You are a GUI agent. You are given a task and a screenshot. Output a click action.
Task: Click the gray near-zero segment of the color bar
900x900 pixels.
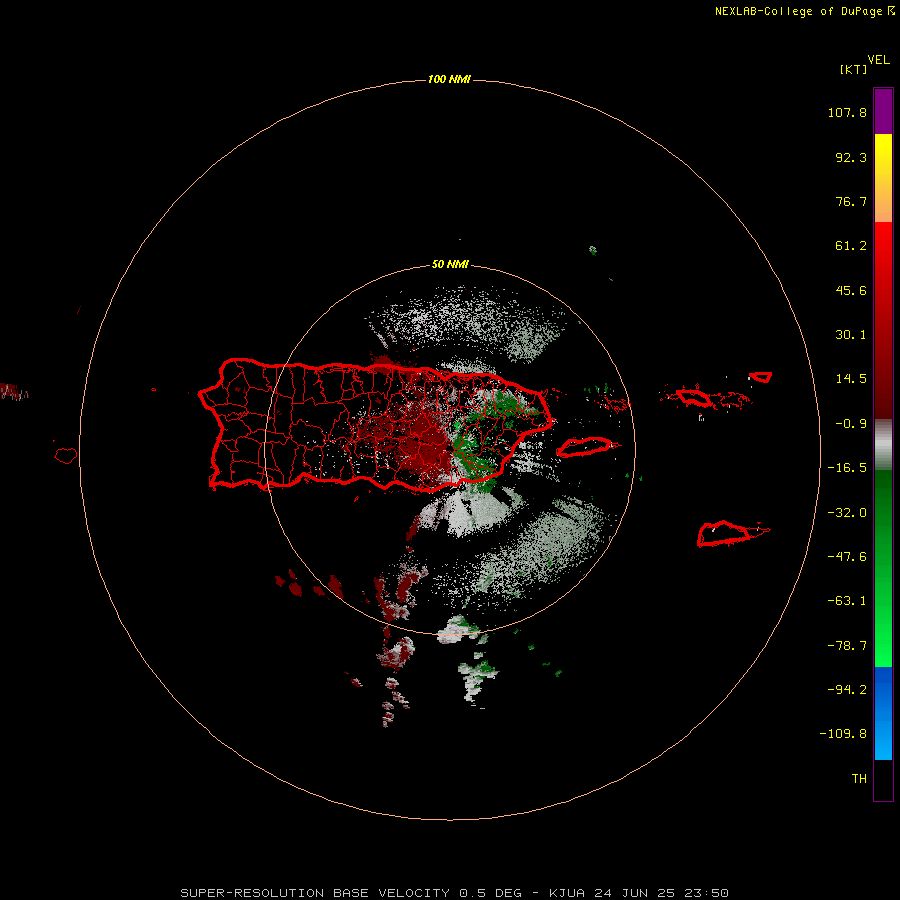tap(883, 445)
